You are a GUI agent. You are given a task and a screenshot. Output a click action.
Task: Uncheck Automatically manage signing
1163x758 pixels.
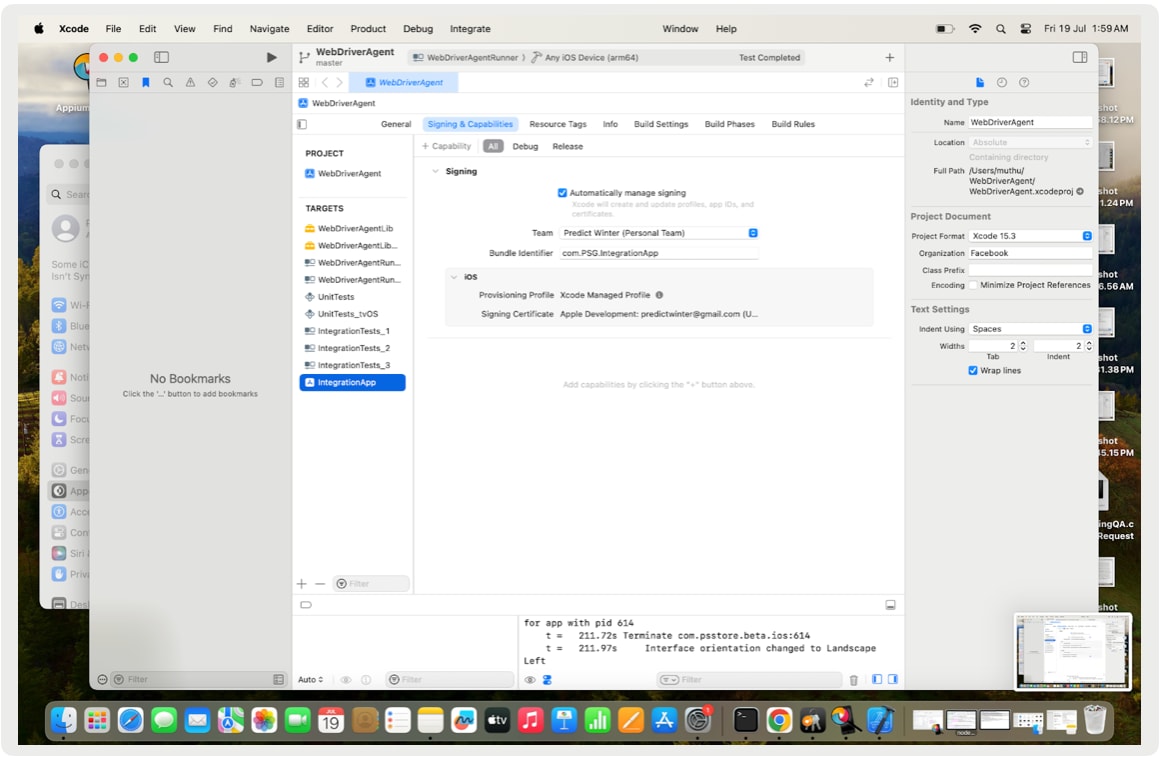562,193
